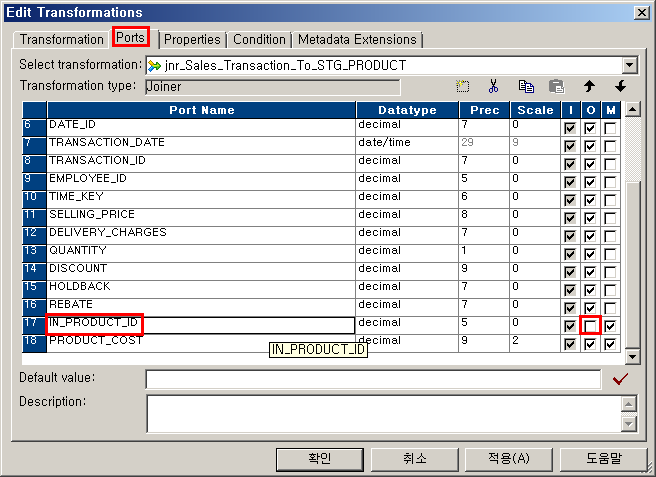
Task: Click the date/time datatype cell
Action: [407, 145]
